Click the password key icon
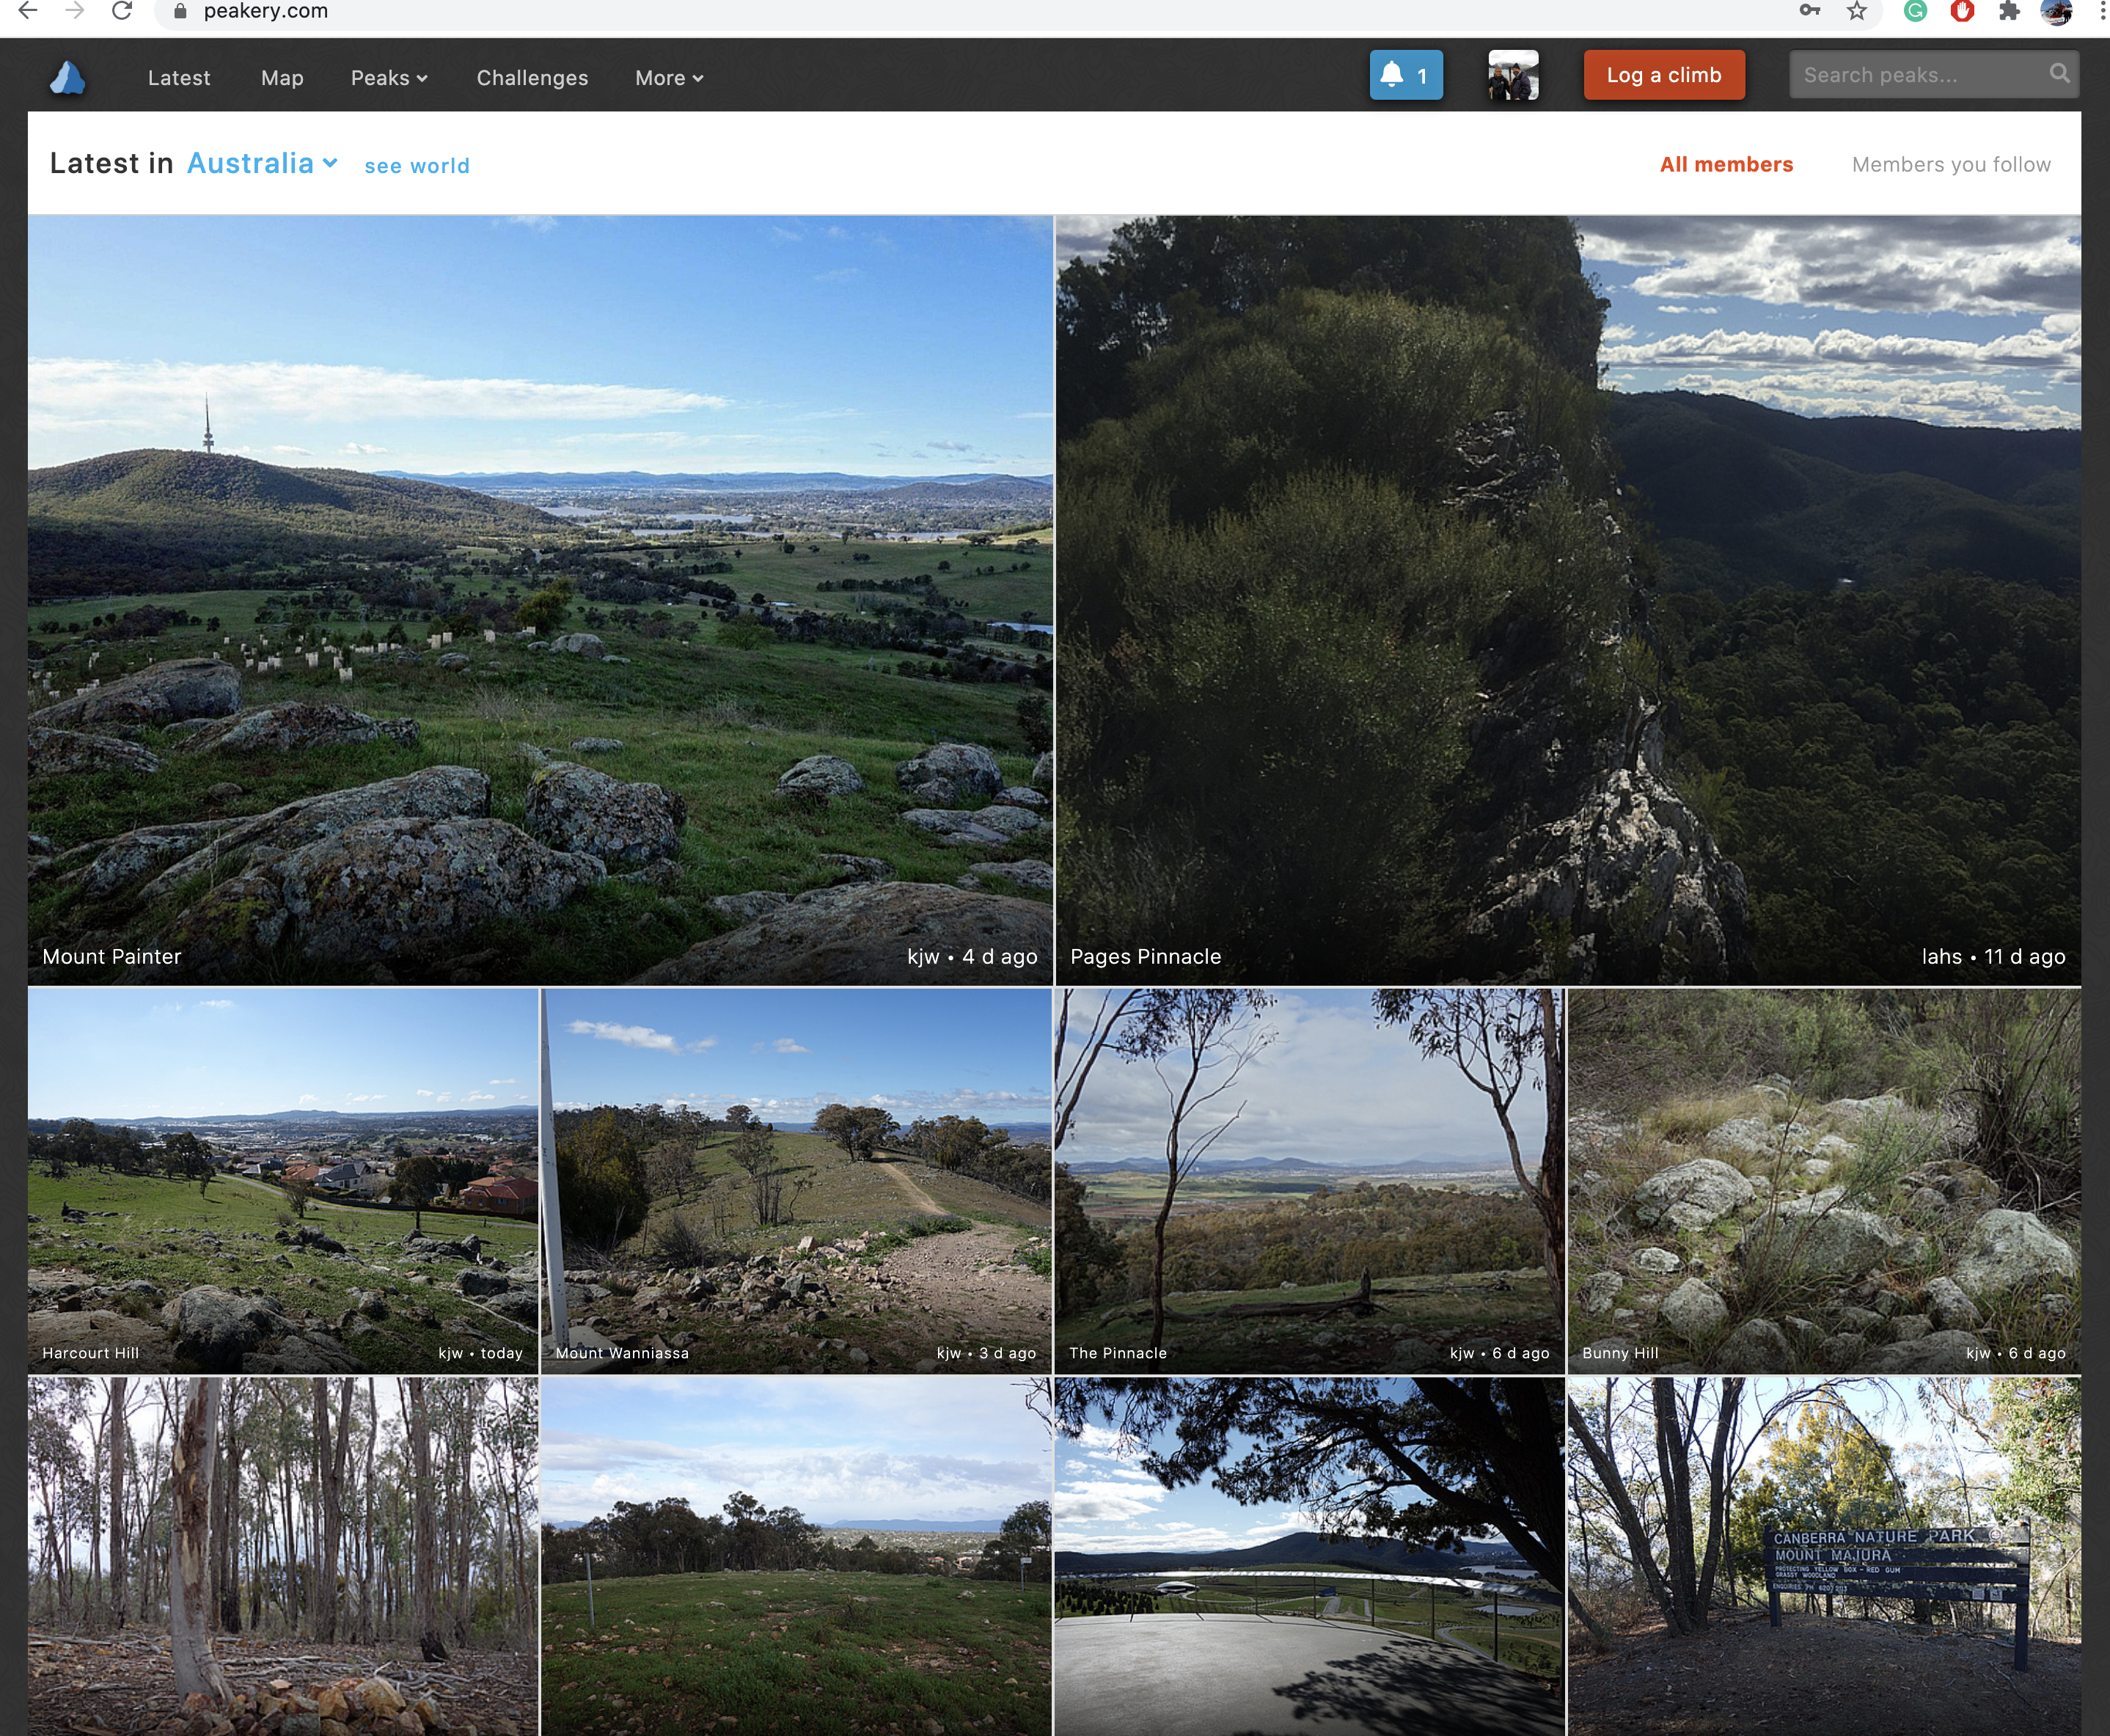 (1809, 11)
